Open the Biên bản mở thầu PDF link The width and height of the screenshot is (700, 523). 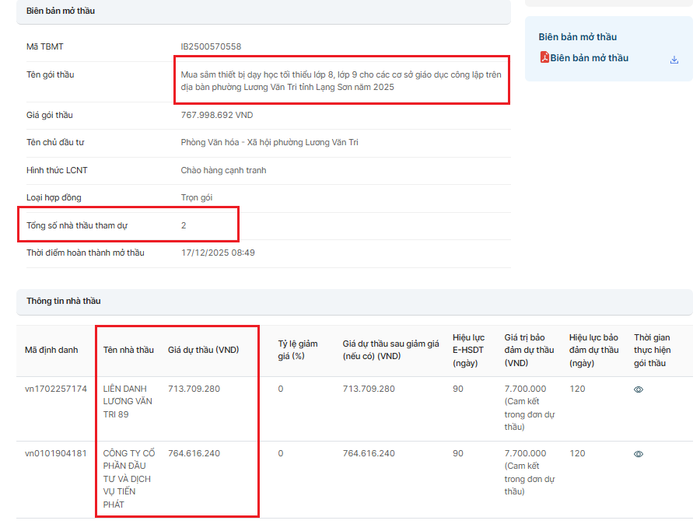(589, 58)
